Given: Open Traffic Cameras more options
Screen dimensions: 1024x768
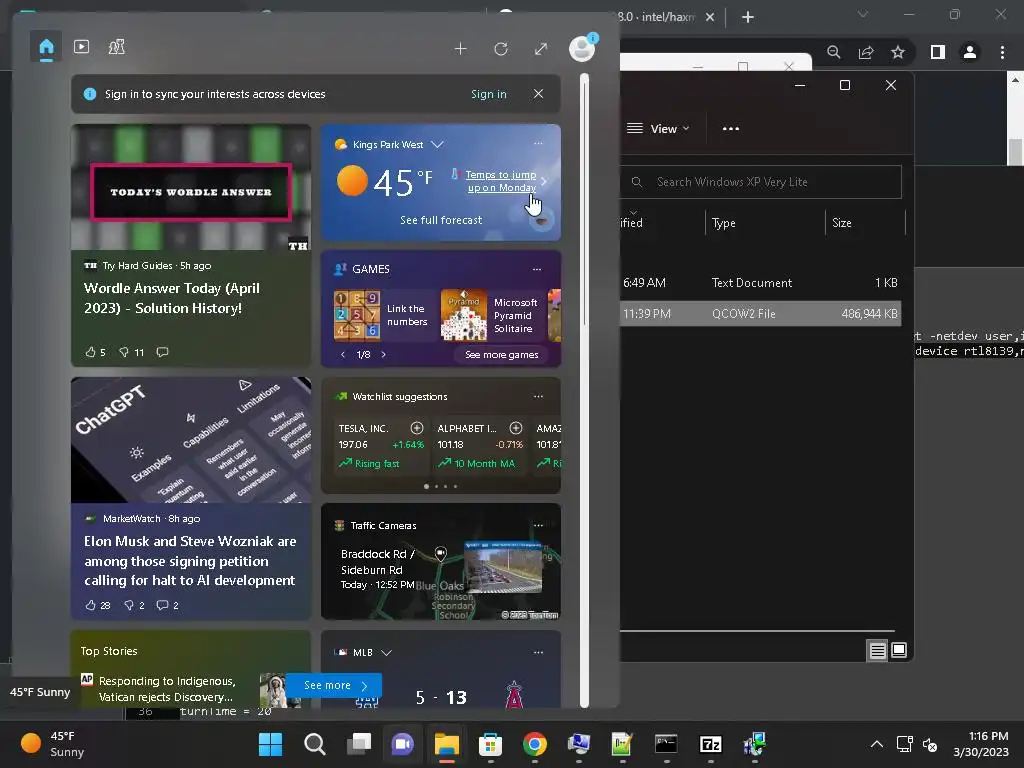Looking at the screenshot, I should [x=538, y=525].
